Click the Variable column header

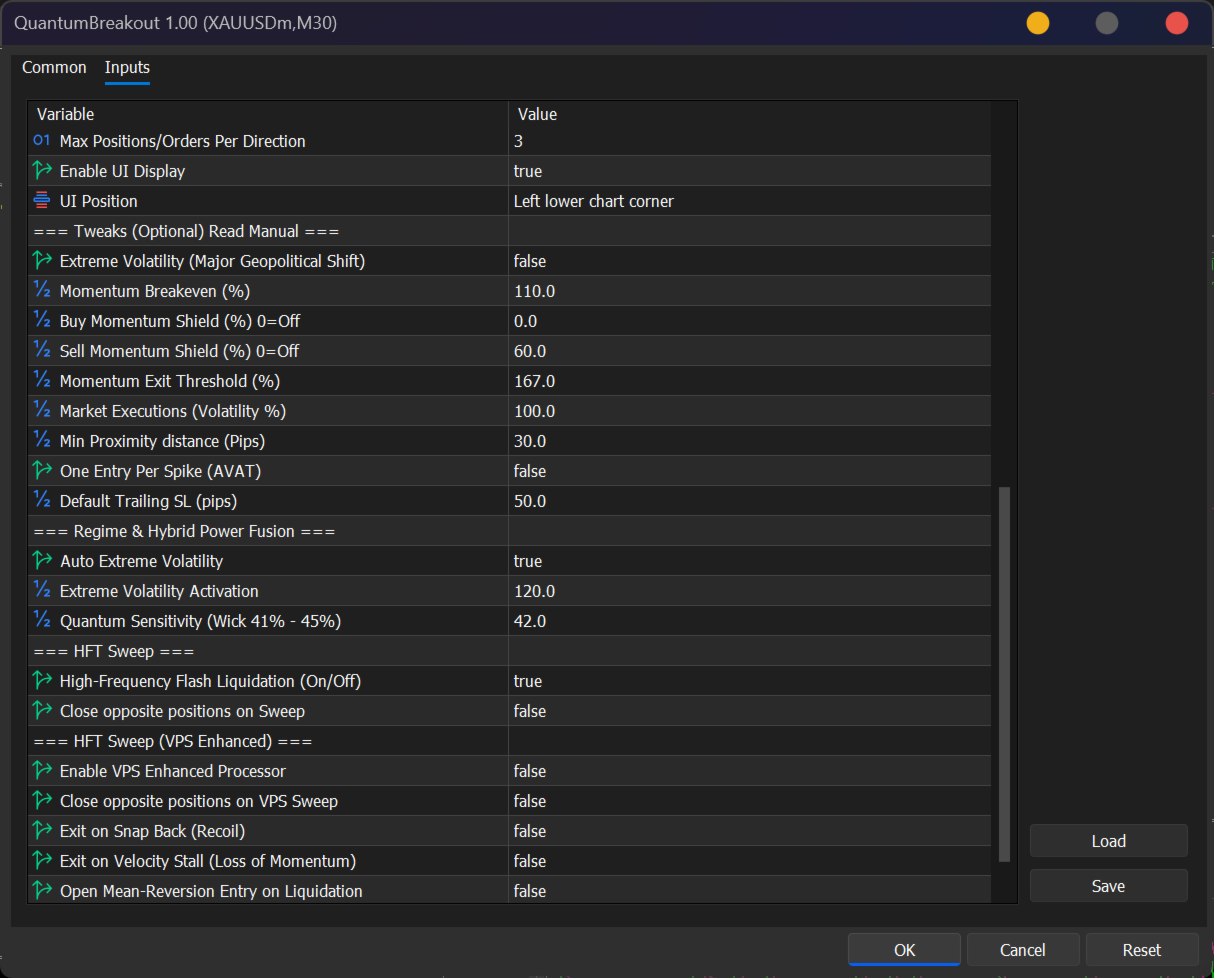pyautogui.click(x=268, y=114)
